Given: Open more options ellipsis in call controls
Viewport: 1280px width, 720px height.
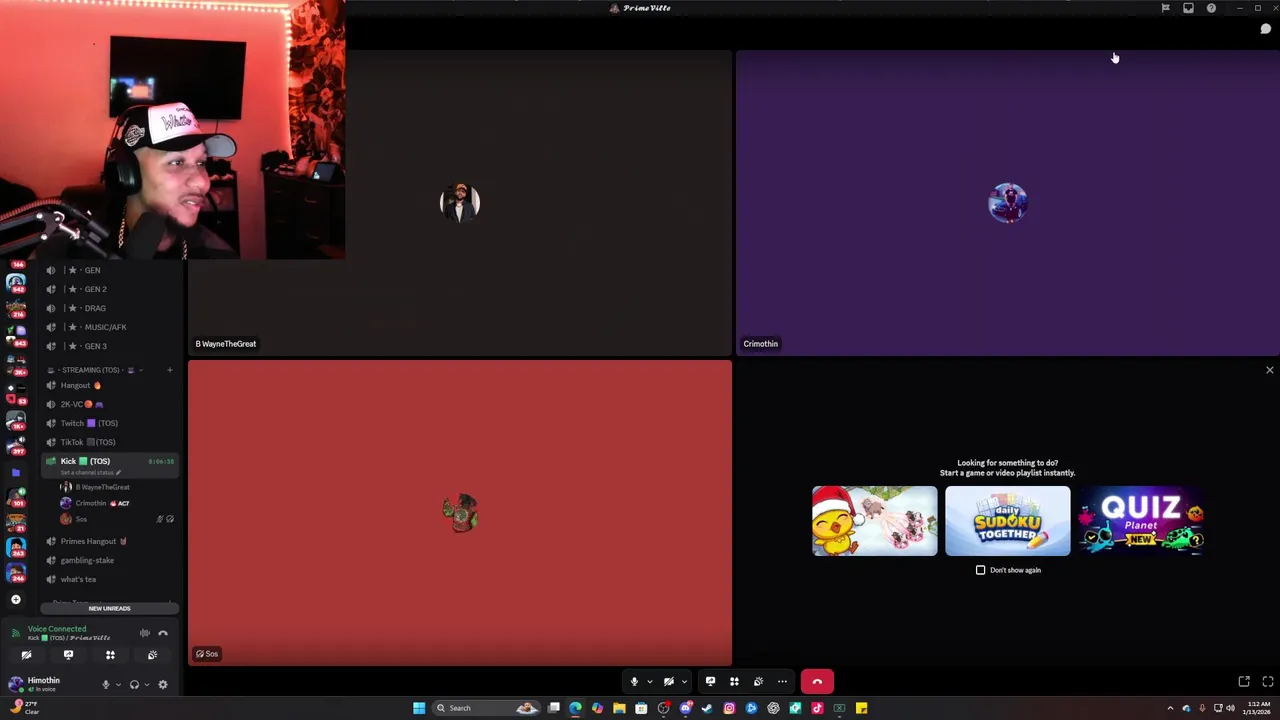Looking at the screenshot, I should 782,682.
